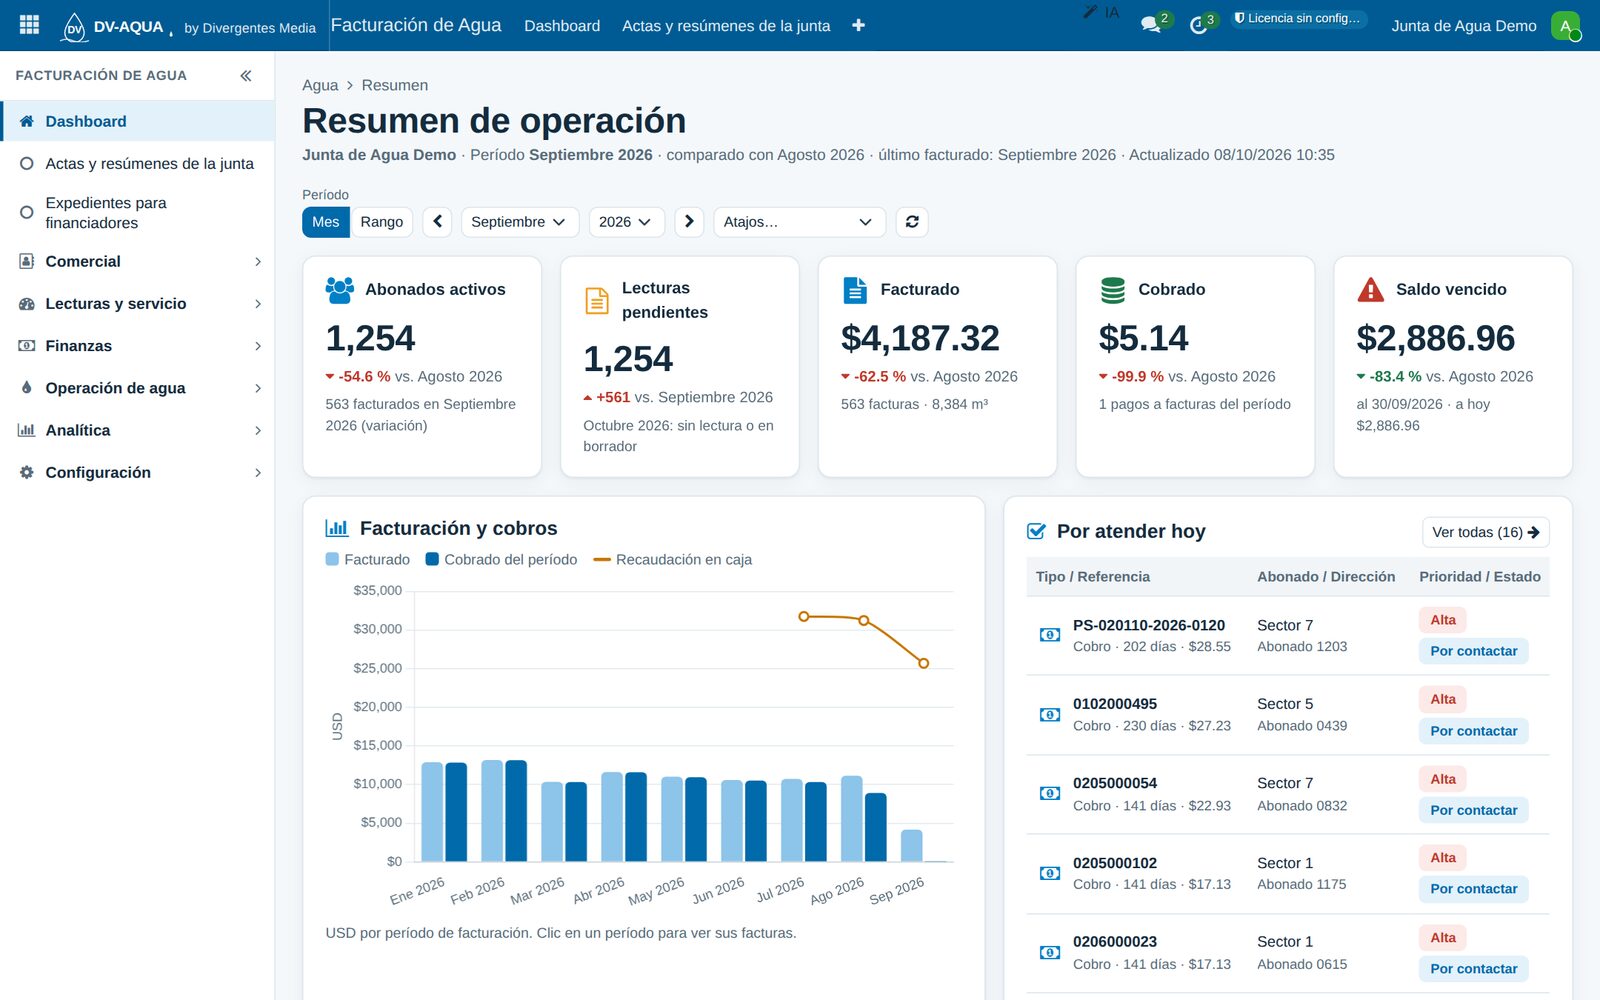Expand the Finanzas sidebar section

(x=138, y=346)
